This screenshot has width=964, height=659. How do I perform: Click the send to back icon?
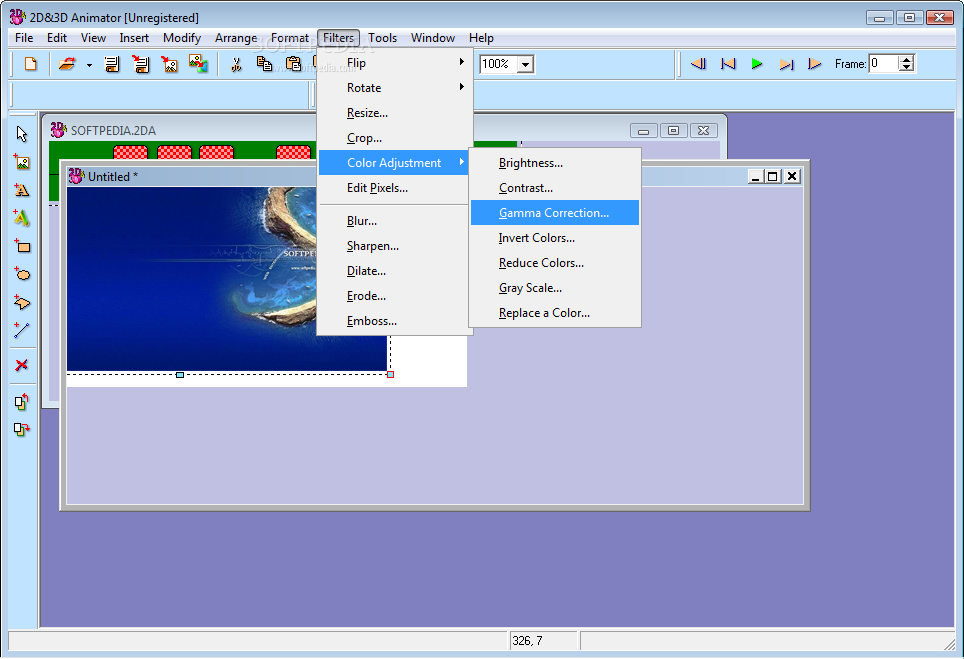[22, 429]
